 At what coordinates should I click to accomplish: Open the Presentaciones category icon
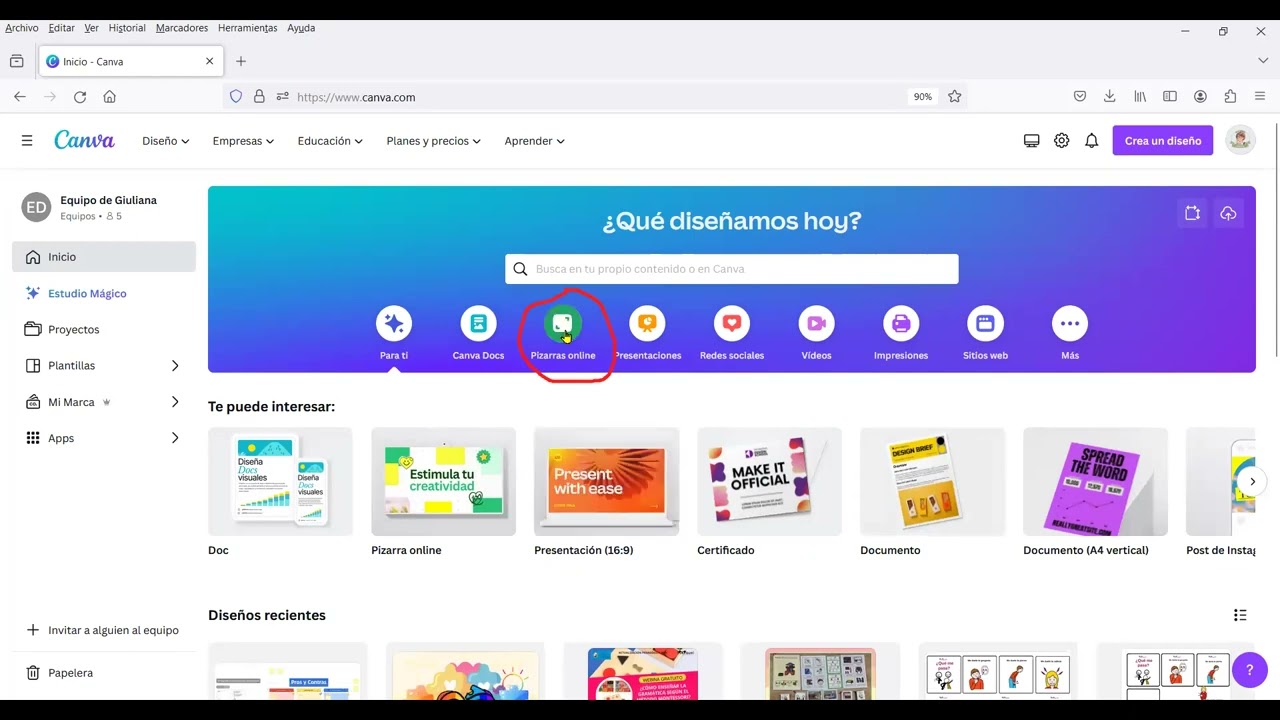(x=647, y=323)
